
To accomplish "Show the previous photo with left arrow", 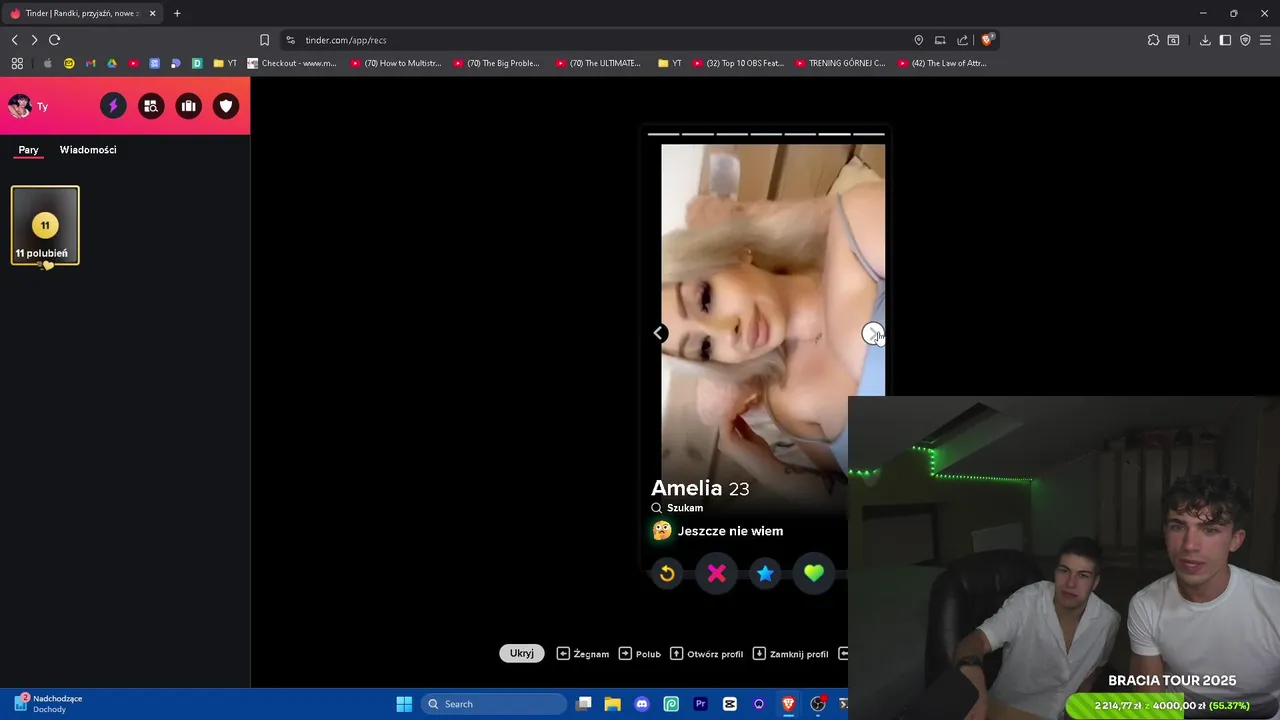I will click(660, 333).
